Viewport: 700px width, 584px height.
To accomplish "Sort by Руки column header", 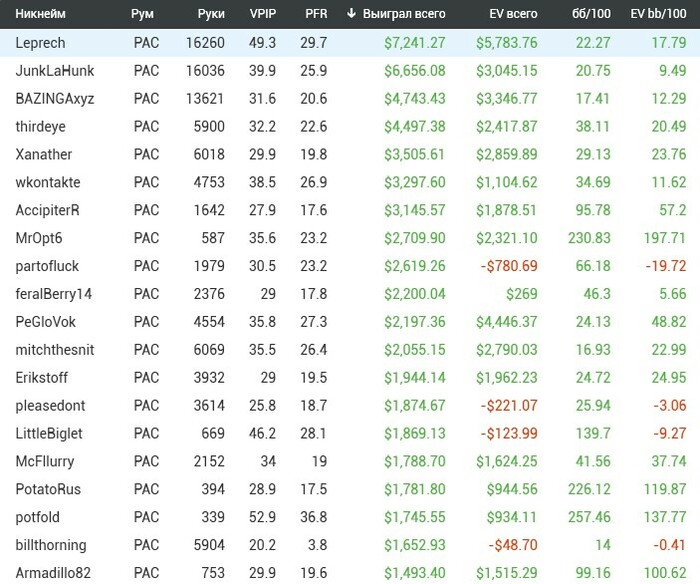I will [210, 14].
